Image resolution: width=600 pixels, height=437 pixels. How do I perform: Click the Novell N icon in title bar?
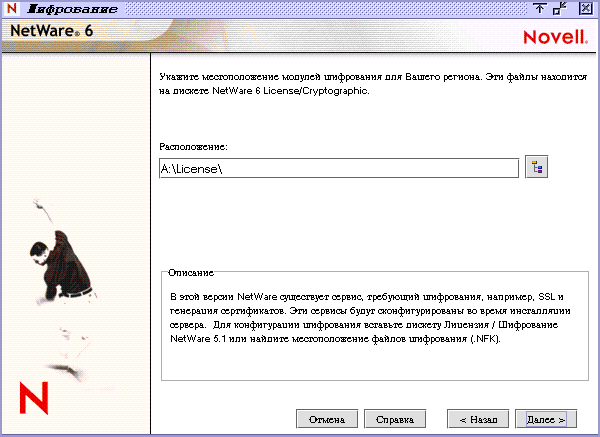(x=12, y=8)
